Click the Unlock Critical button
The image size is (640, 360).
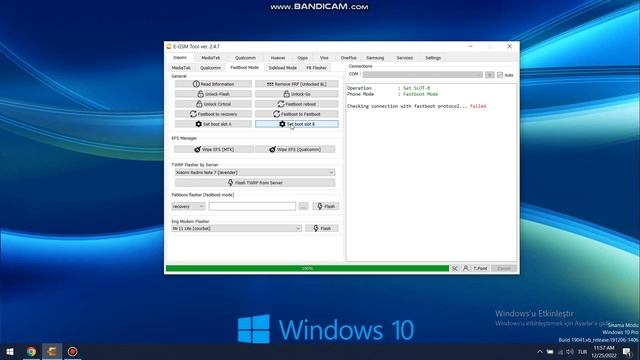[213, 104]
